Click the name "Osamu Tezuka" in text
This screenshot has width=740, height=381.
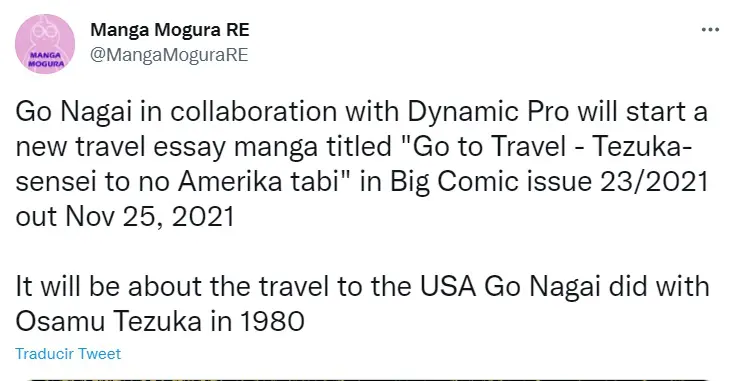point(109,322)
